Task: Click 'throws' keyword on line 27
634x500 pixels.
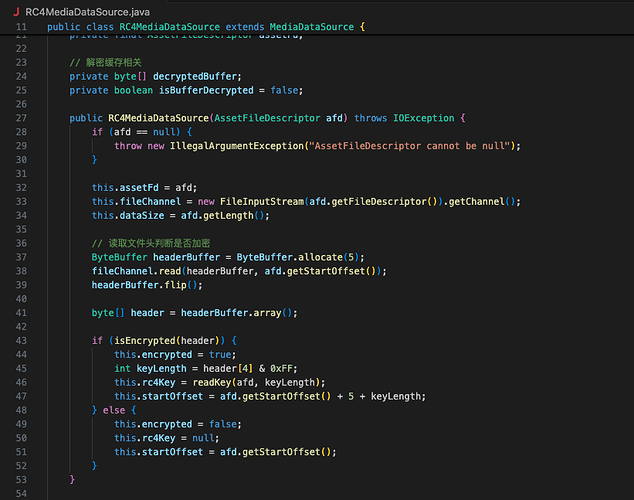Action: coord(370,118)
